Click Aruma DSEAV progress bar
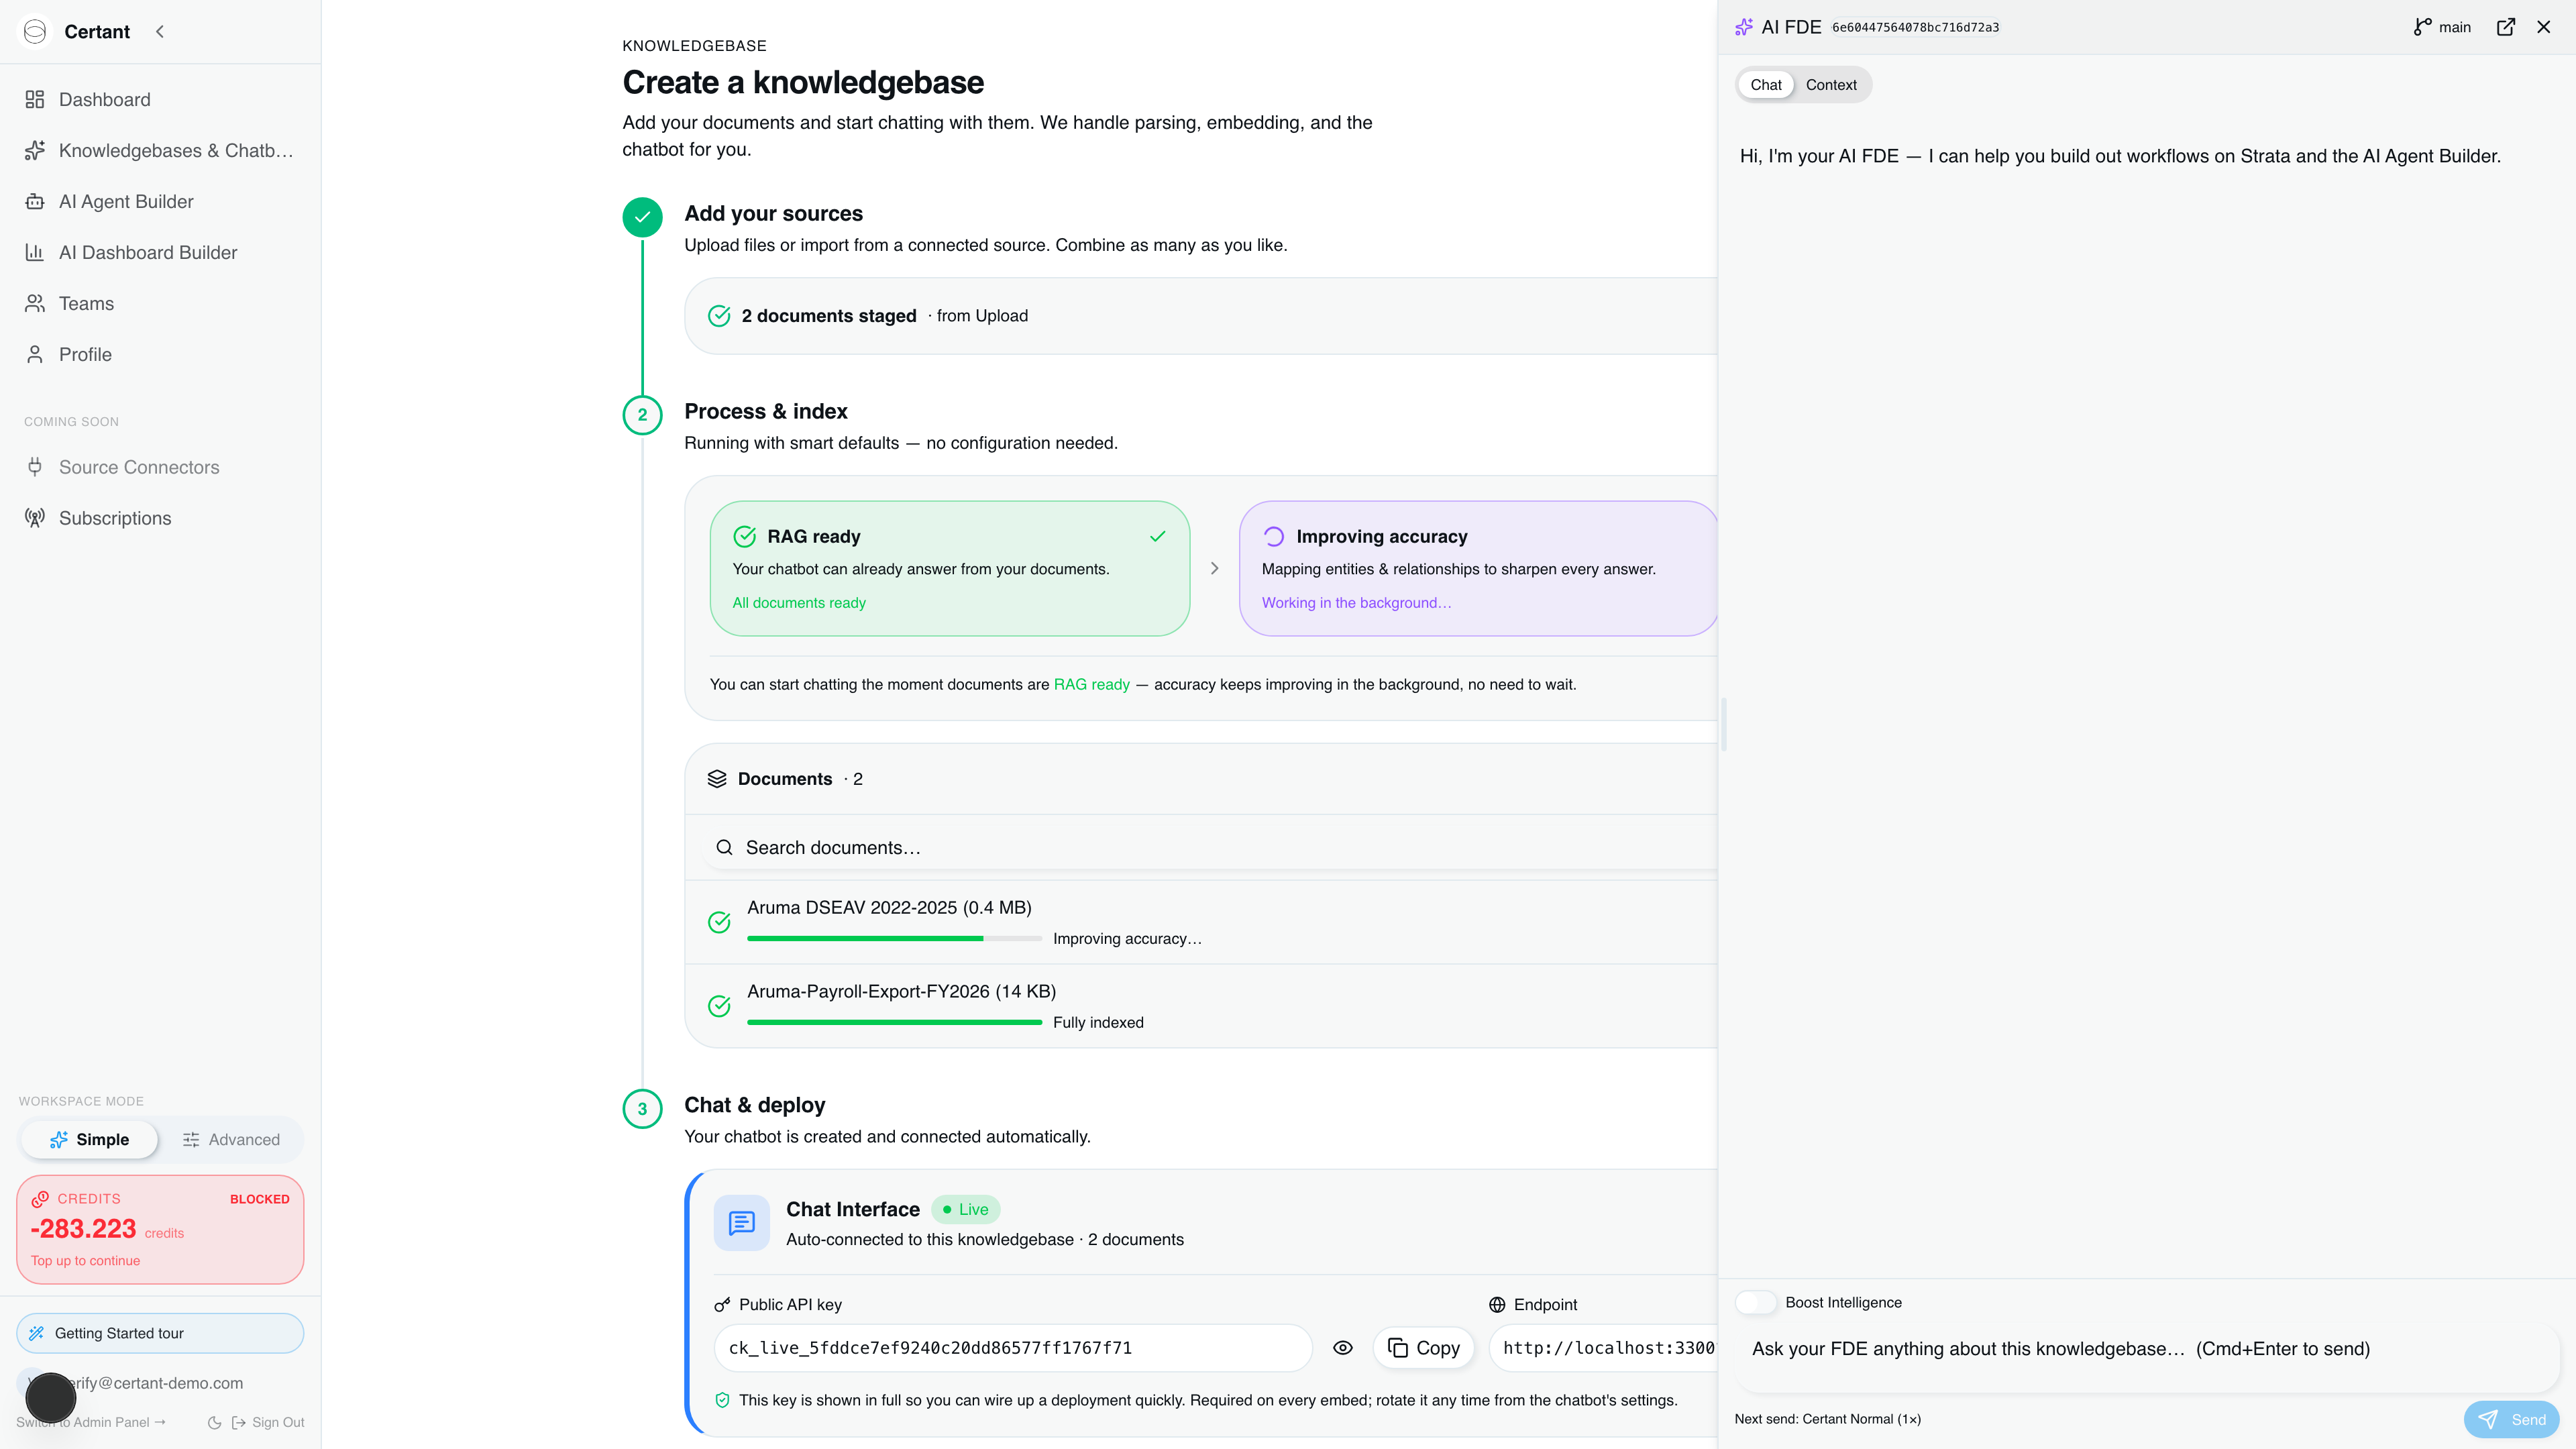The image size is (2576, 1449). pyautogui.click(x=894, y=938)
